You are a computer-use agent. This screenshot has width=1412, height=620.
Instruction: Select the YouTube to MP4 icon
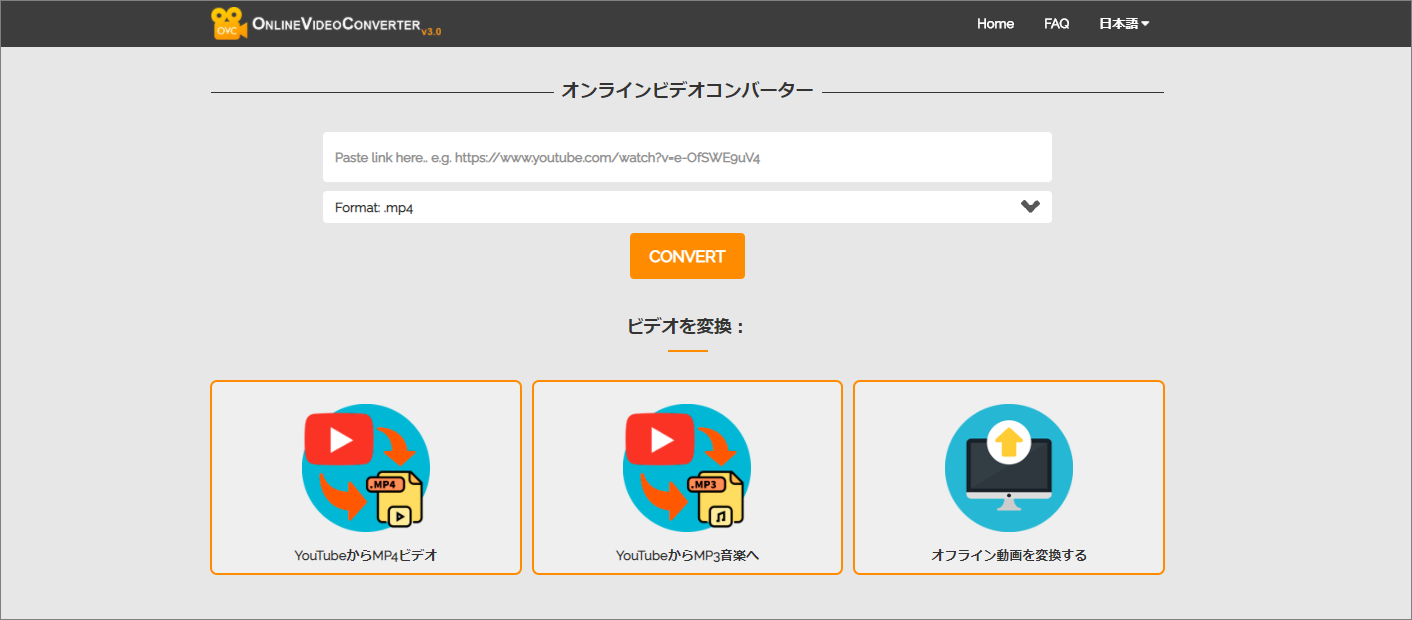coord(365,468)
